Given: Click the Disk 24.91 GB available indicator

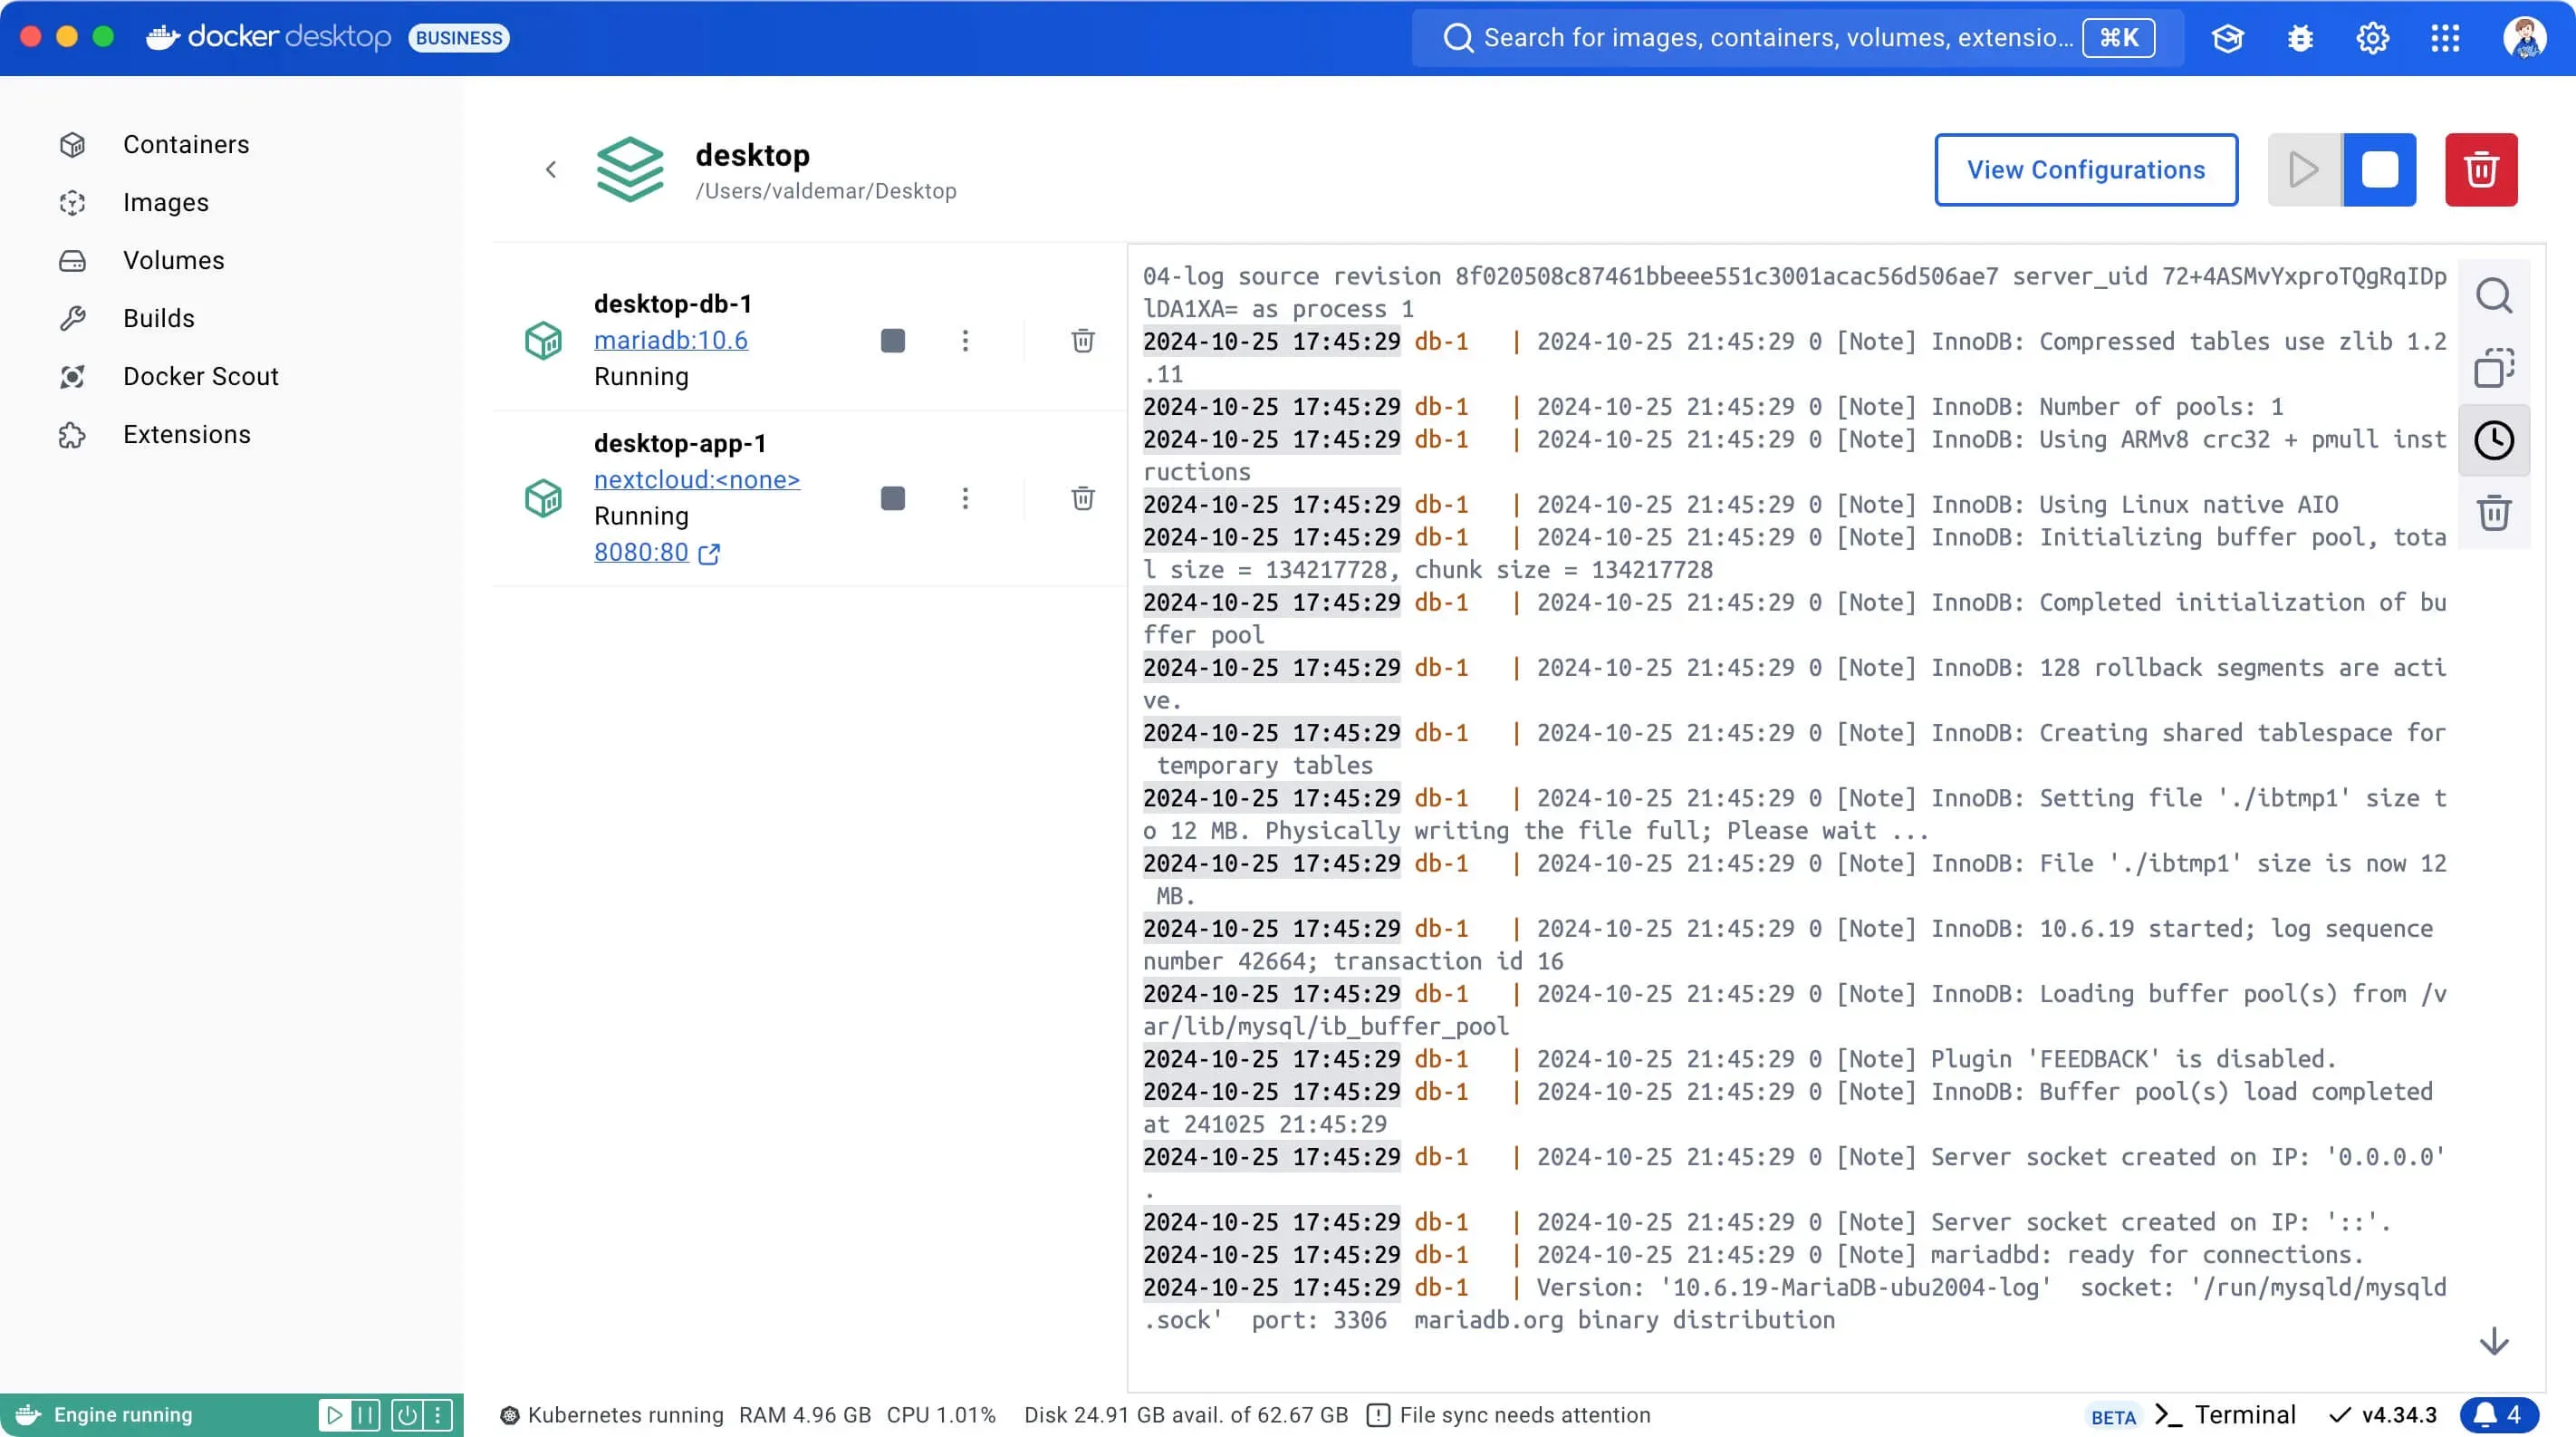Looking at the screenshot, I should 1186,1415.
